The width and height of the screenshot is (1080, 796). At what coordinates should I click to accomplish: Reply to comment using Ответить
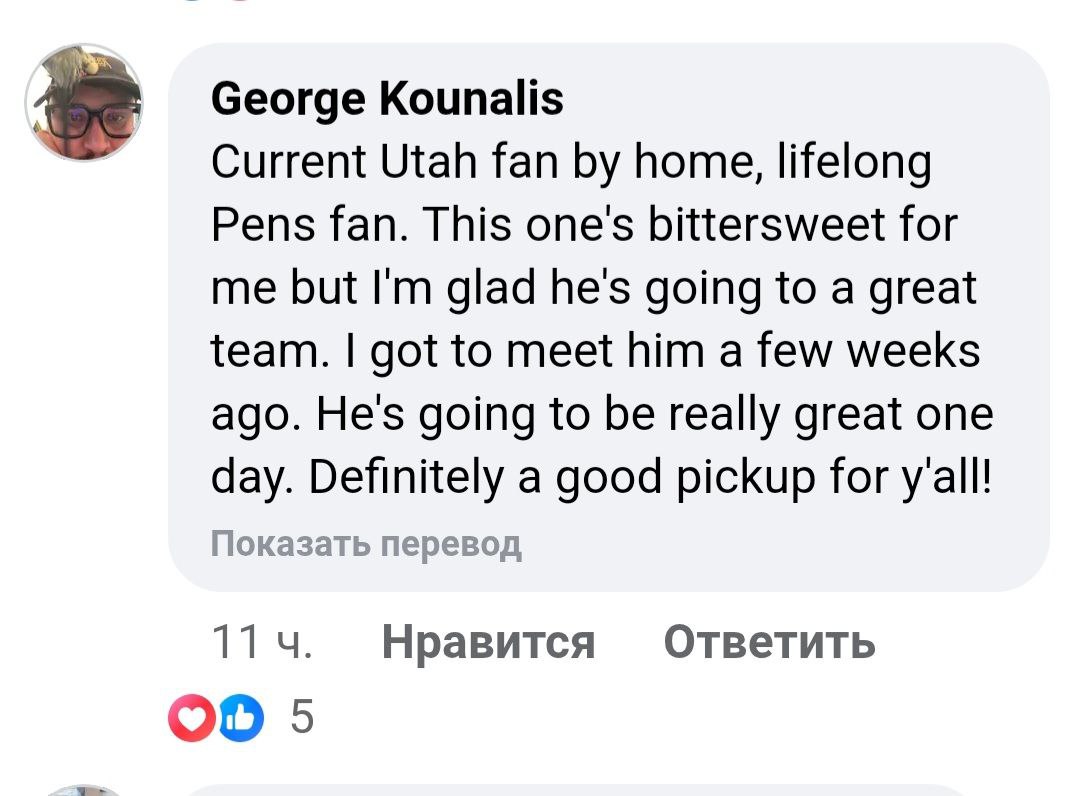click(769, 642)
